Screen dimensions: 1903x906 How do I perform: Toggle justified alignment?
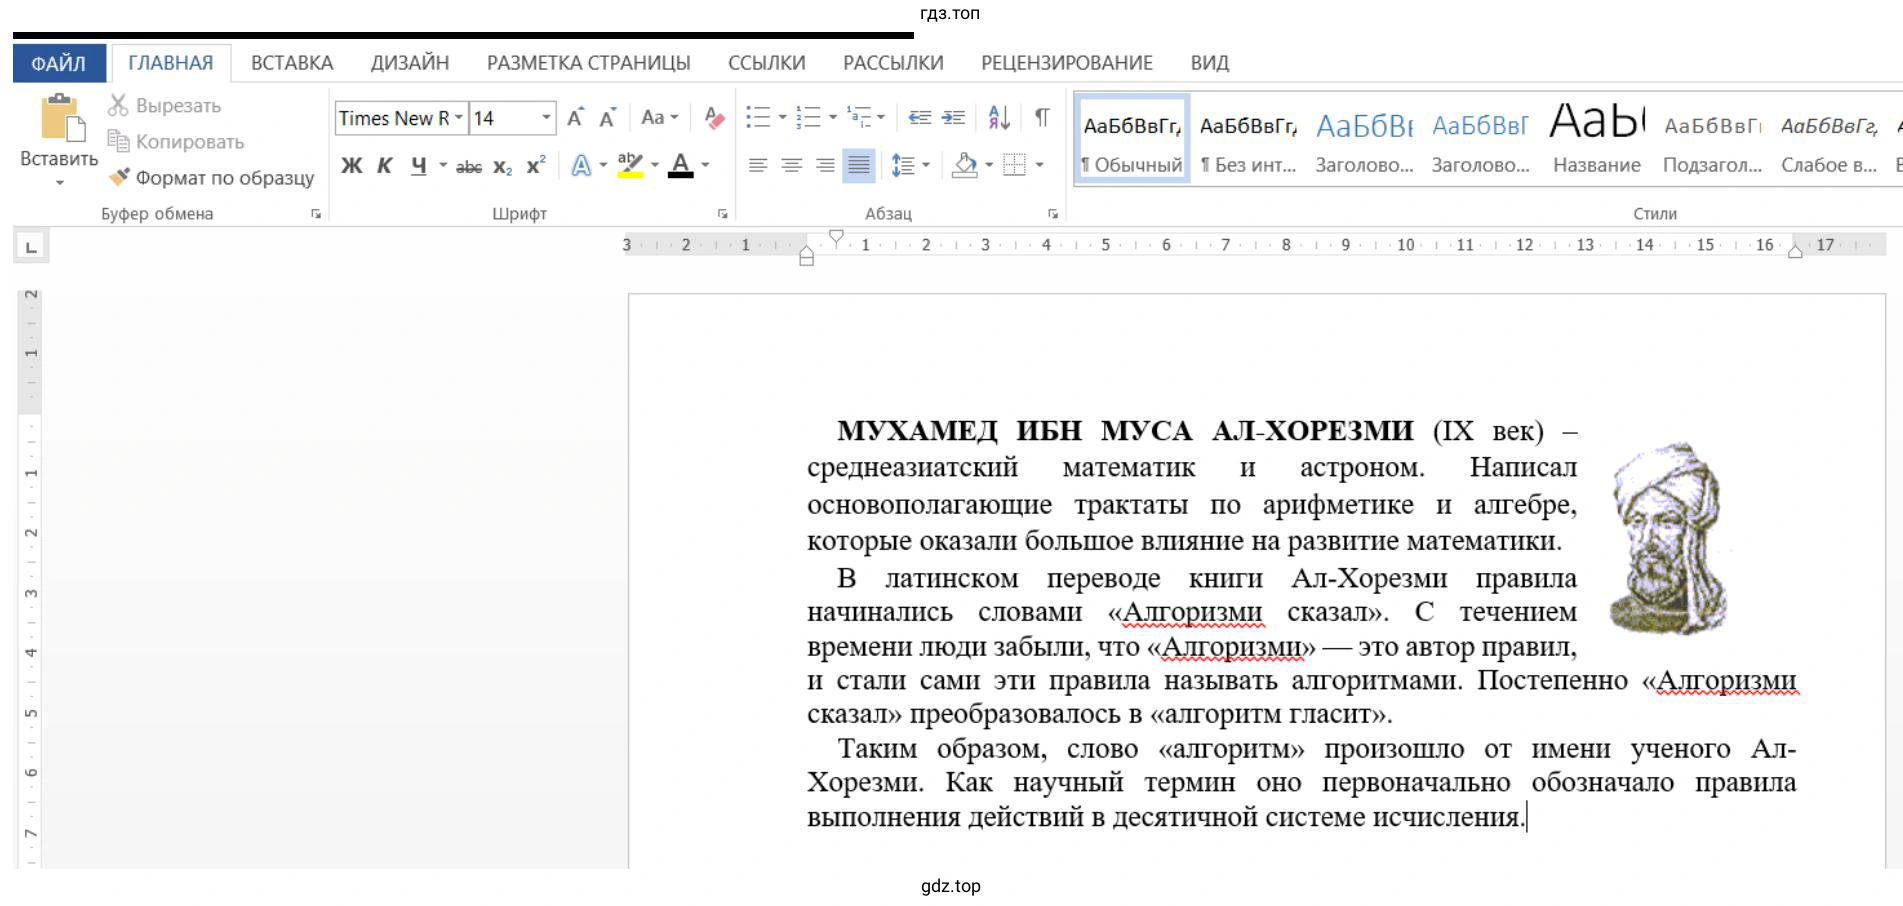click(858, 165)
